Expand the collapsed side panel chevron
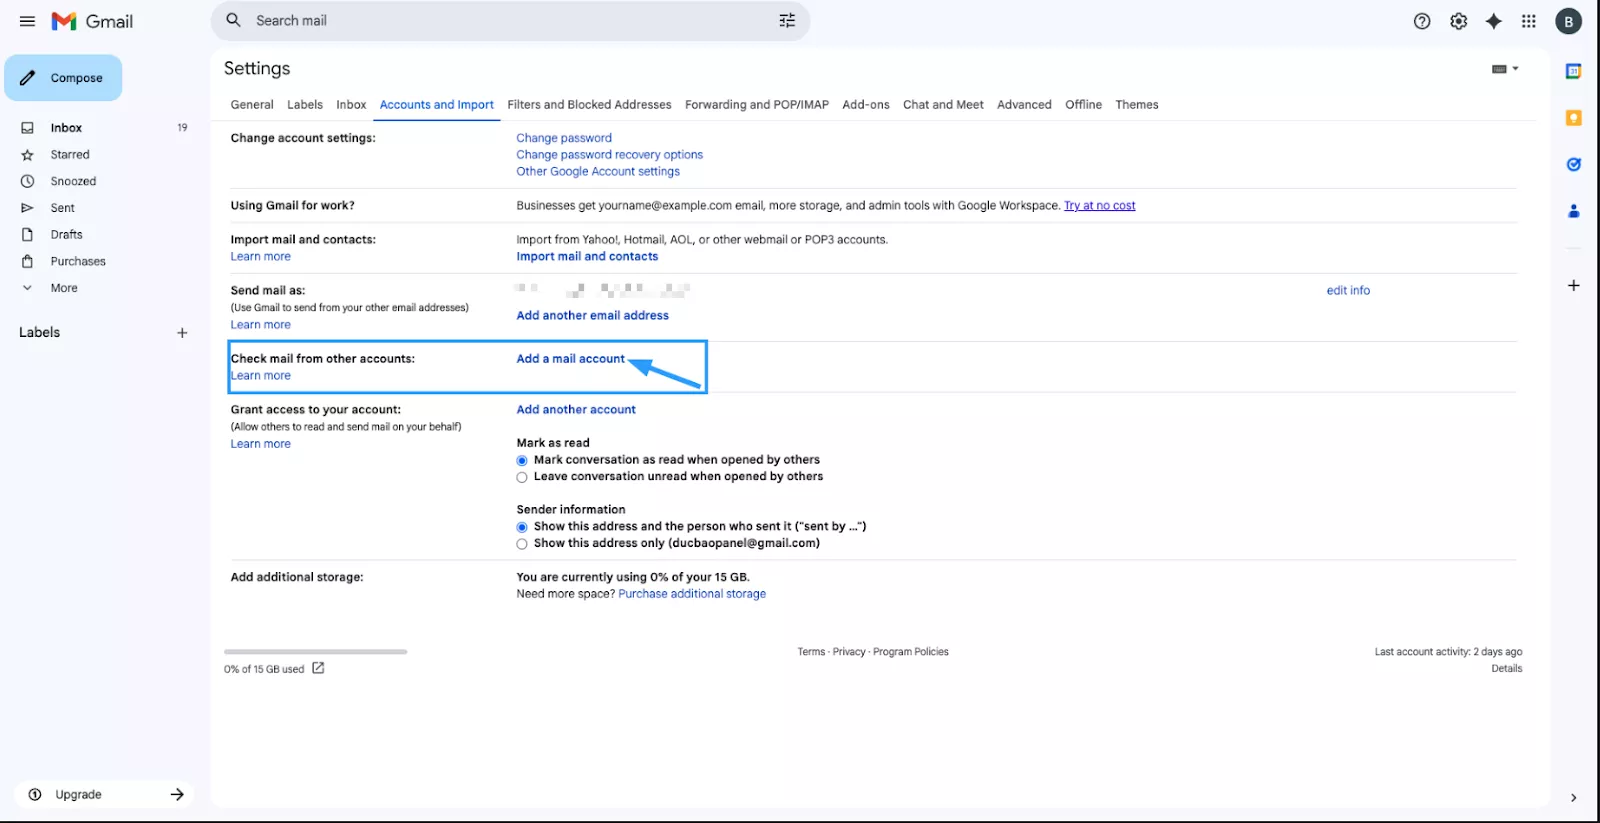The image size is (1600, 823). [x=1573, y=797]
